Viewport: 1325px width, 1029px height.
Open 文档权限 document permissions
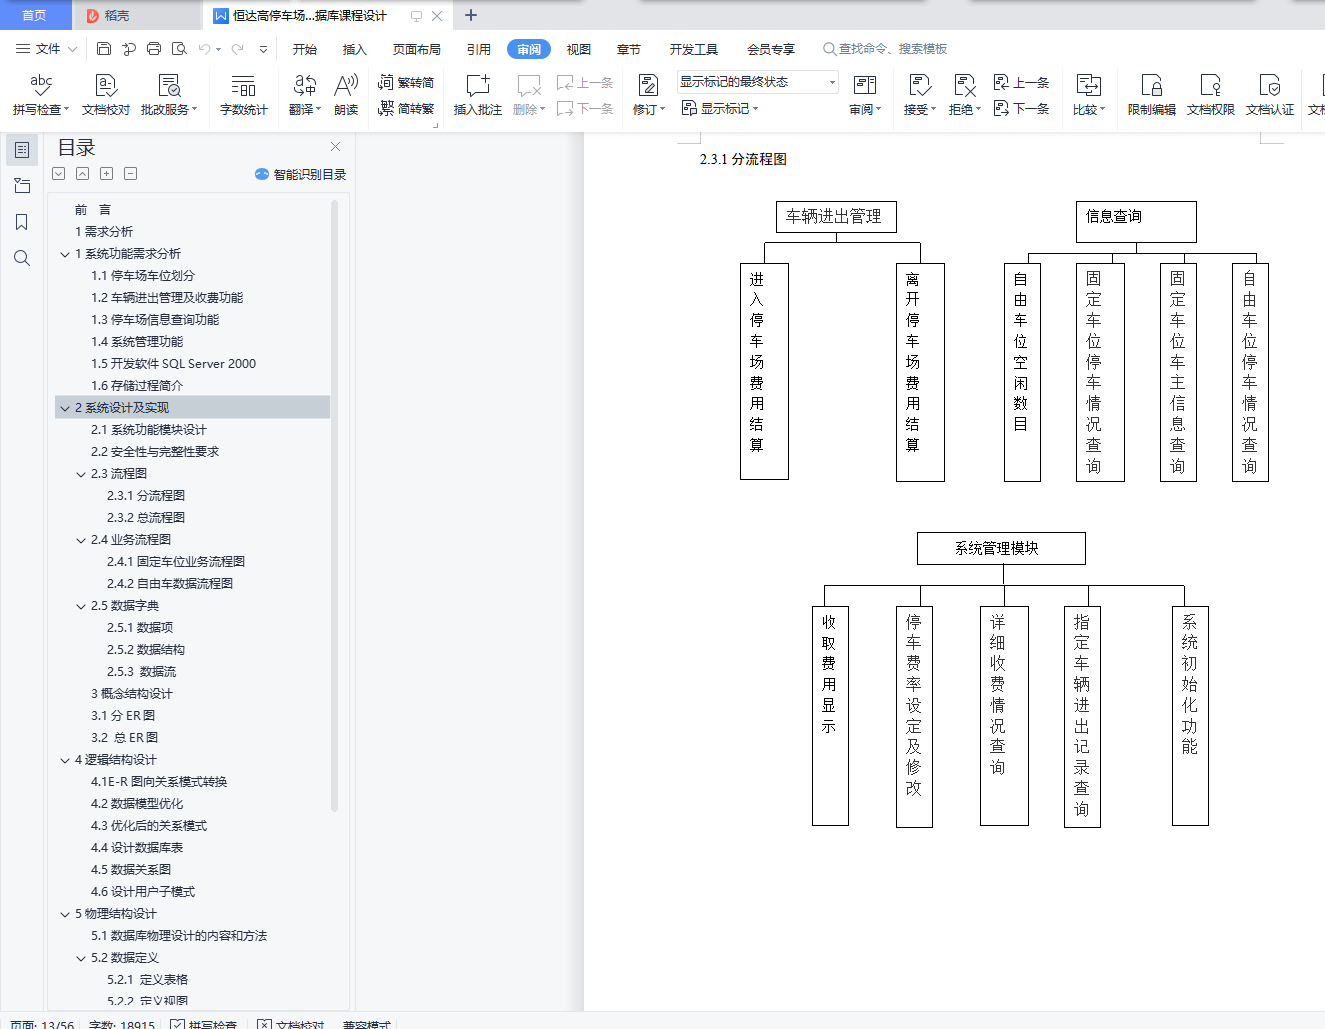pos(1211,95)
